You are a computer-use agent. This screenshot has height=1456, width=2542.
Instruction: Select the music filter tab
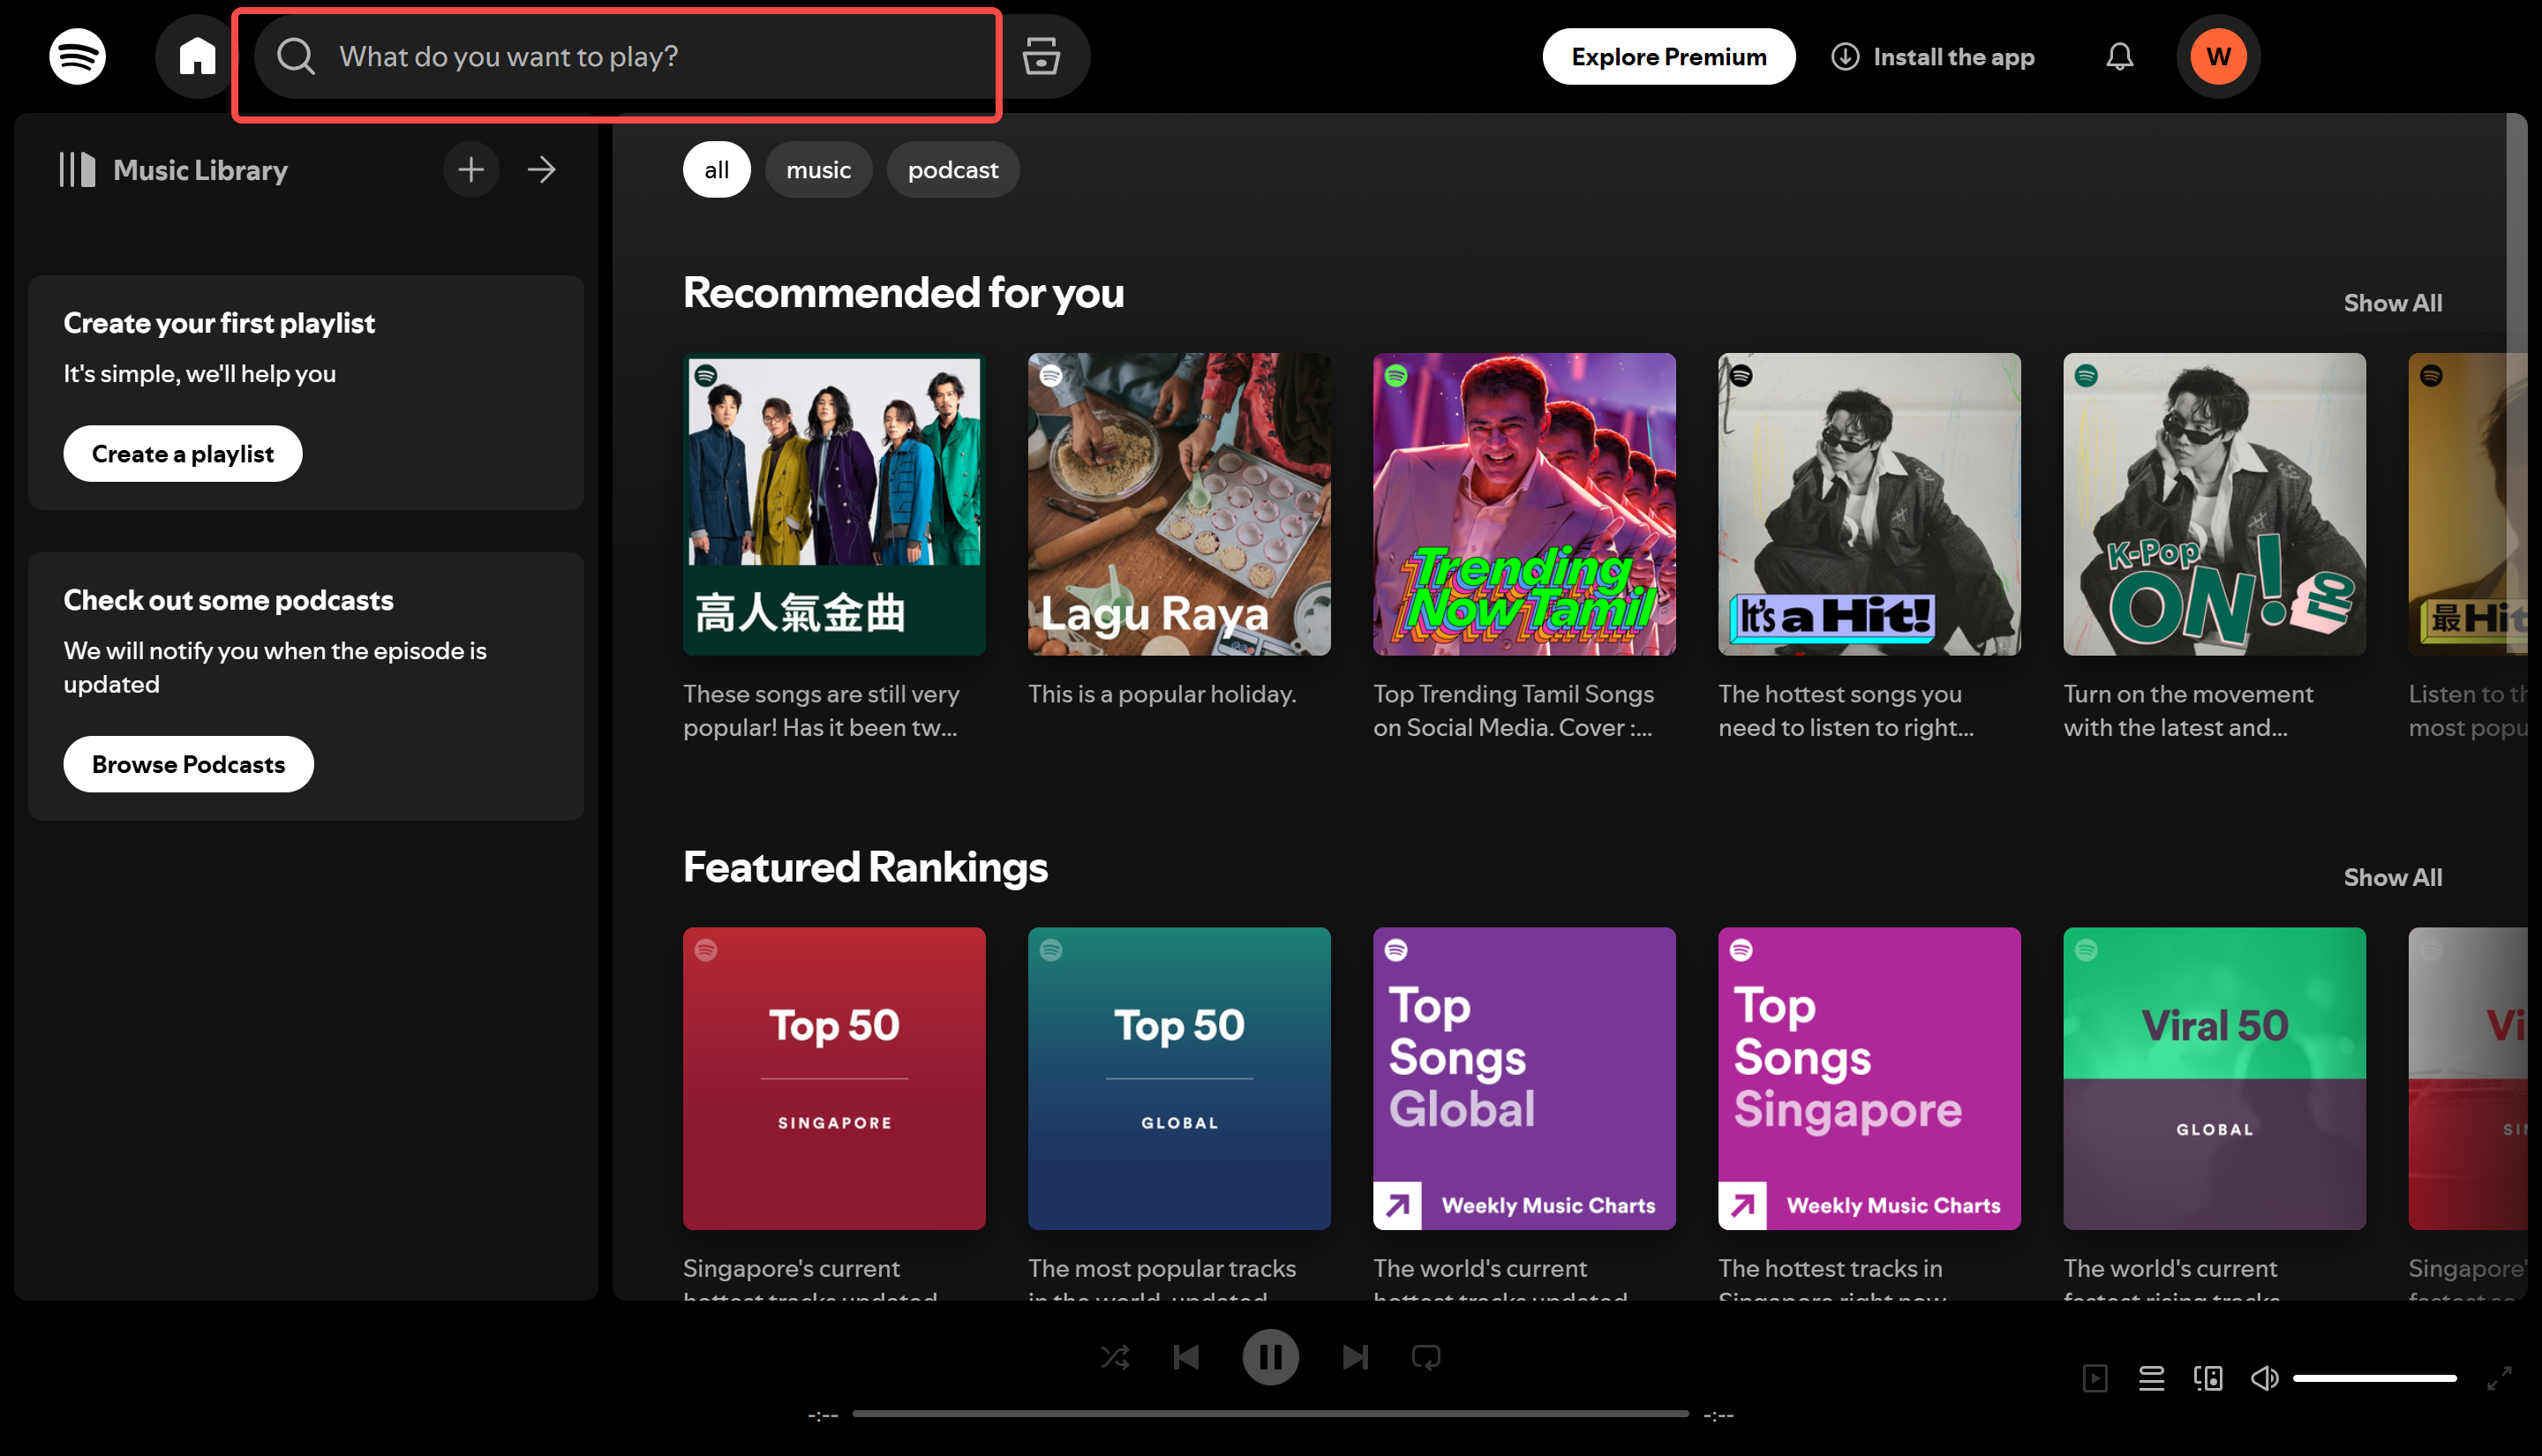[x=818, y=170]
